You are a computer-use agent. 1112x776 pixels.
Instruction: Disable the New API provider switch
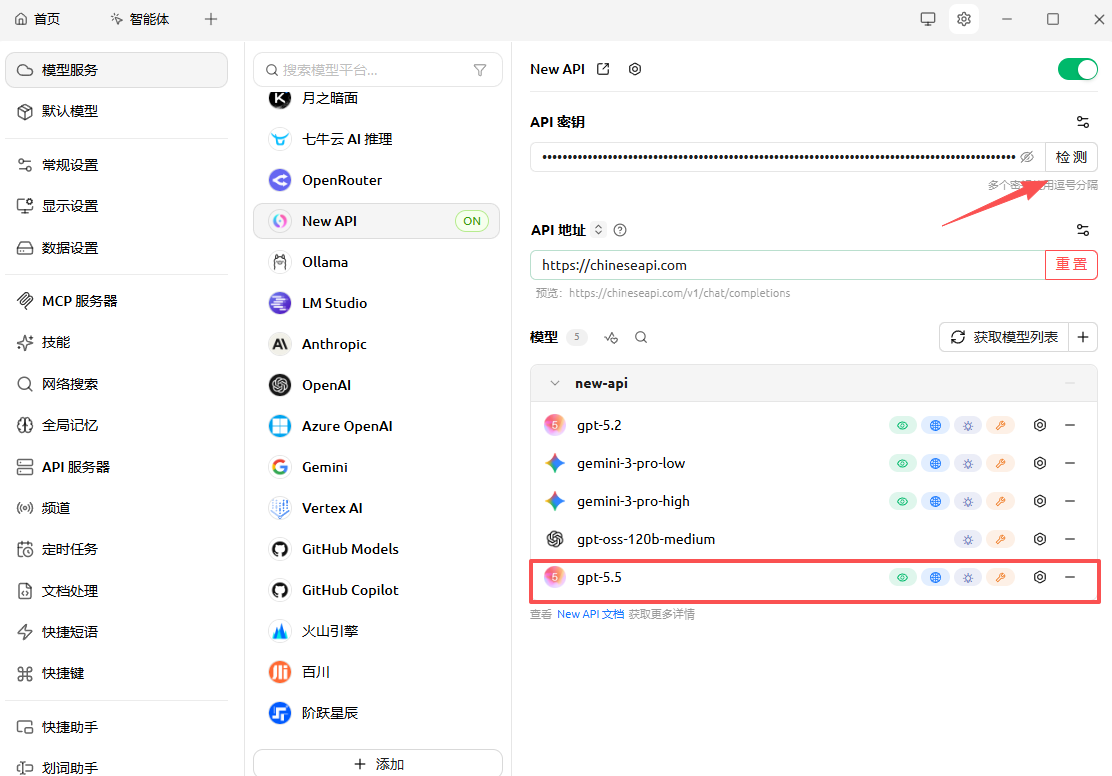click(1077, 69)
